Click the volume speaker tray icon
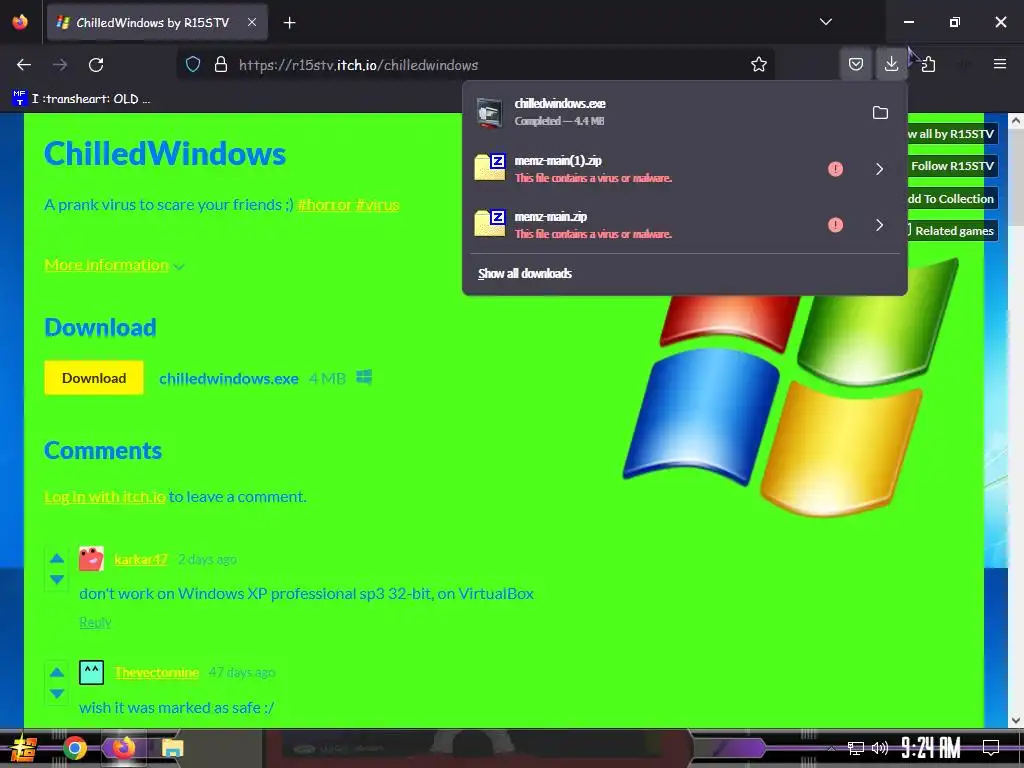Viewport: 1024px width, 768px height. point(880,748)
